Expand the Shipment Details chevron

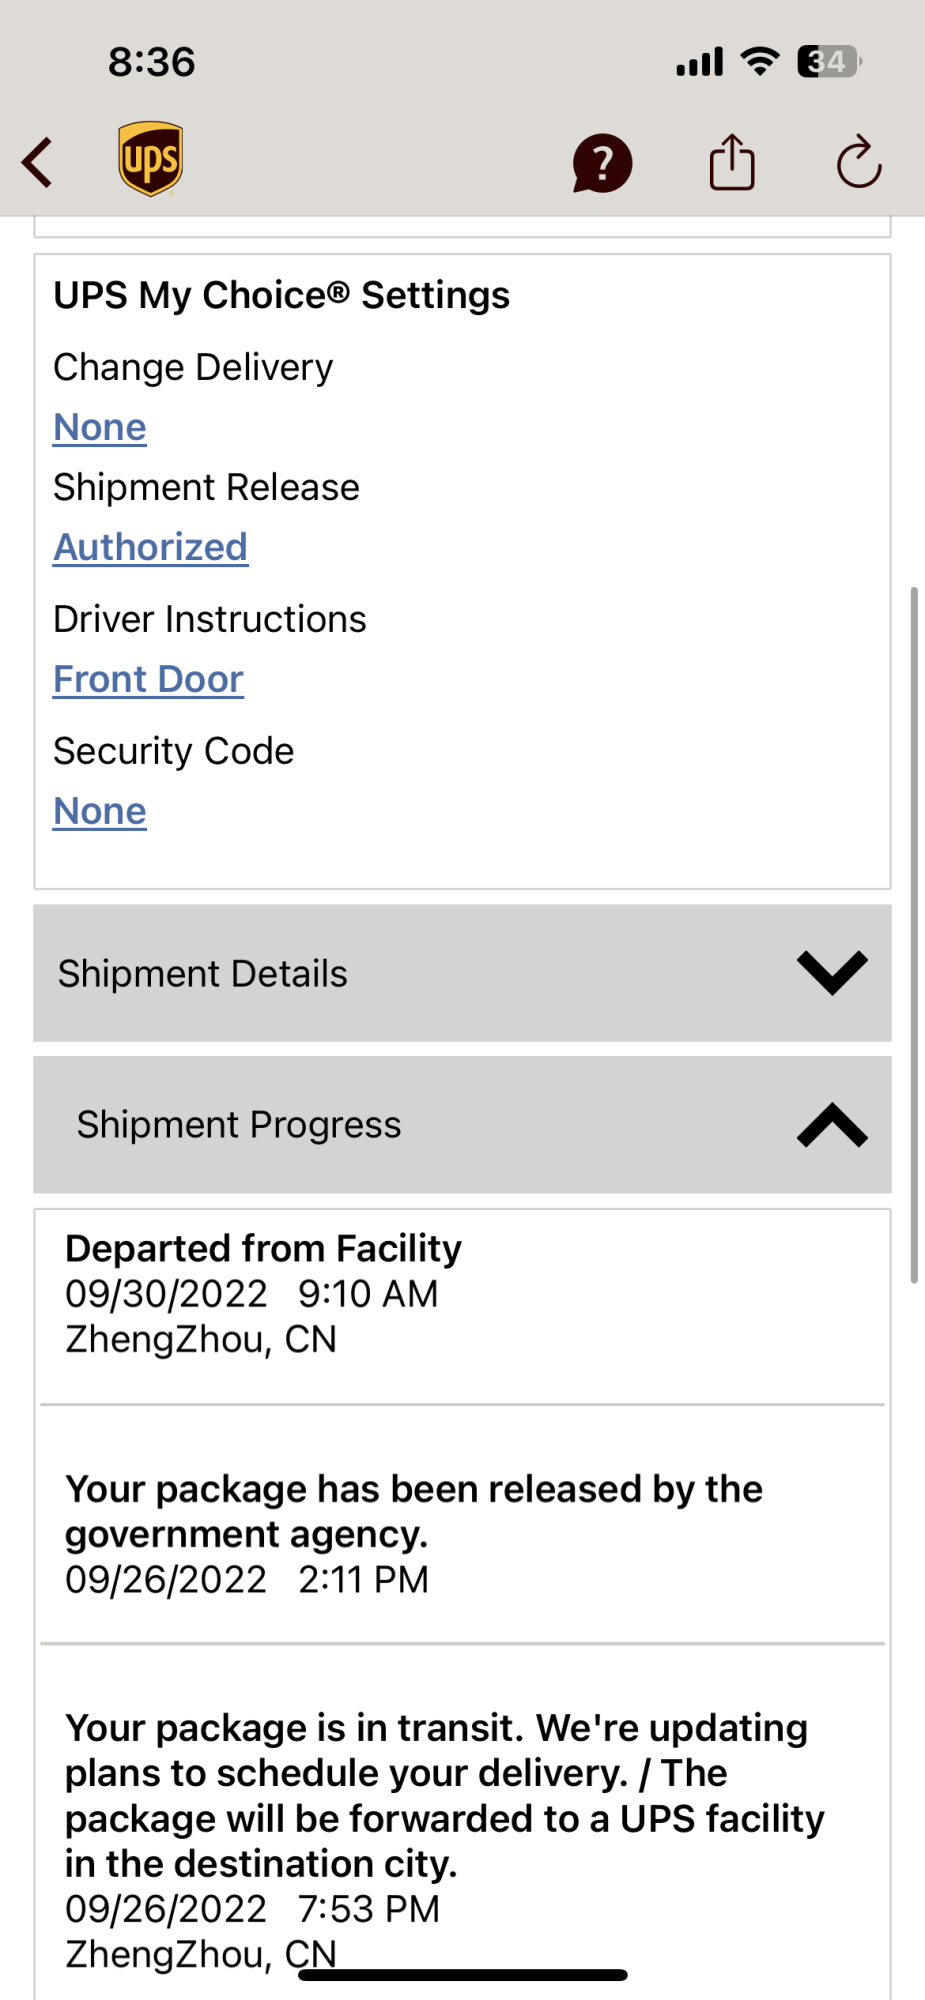point(831,973)
